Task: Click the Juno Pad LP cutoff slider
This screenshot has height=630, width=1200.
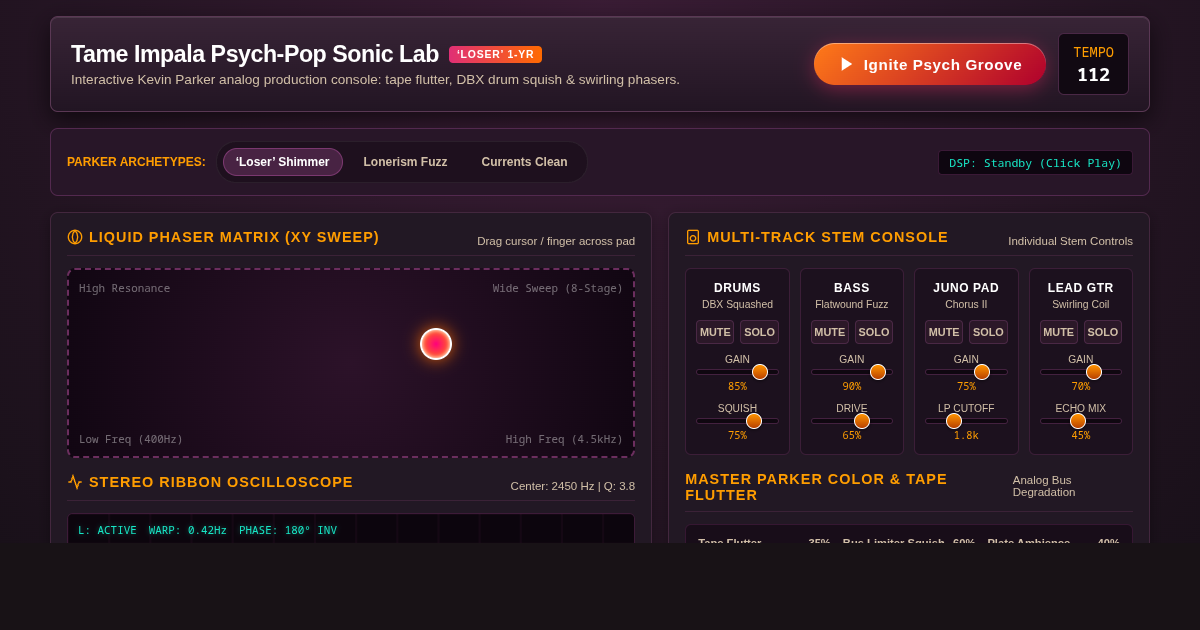Action: (x=966, y=421)
